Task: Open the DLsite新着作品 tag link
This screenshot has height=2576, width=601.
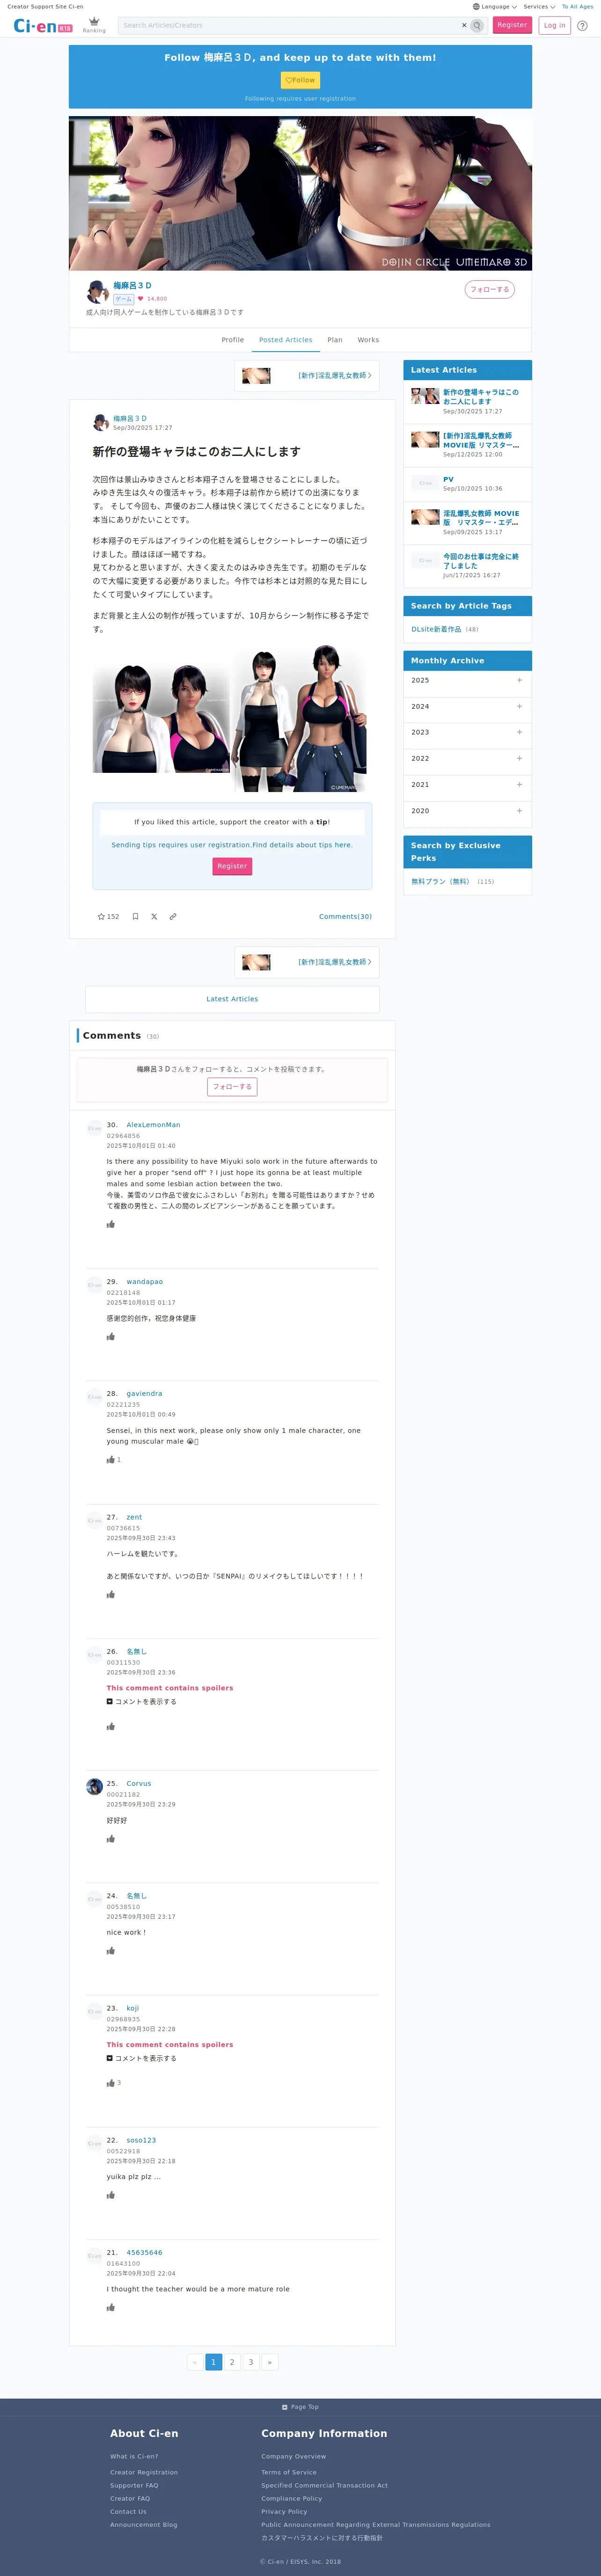Action: pos(436,629)
